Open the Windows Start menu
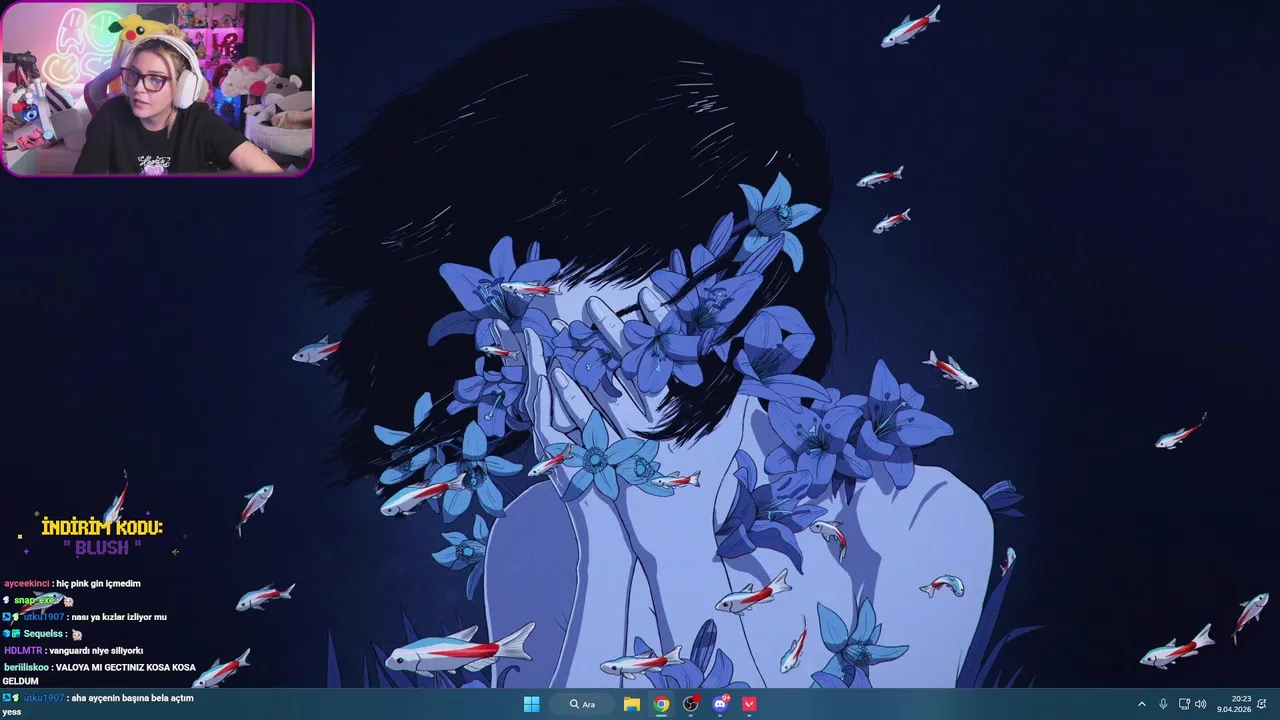Image resolution: width=1280 pixels, height=720 pixels. tap(531, 704)
